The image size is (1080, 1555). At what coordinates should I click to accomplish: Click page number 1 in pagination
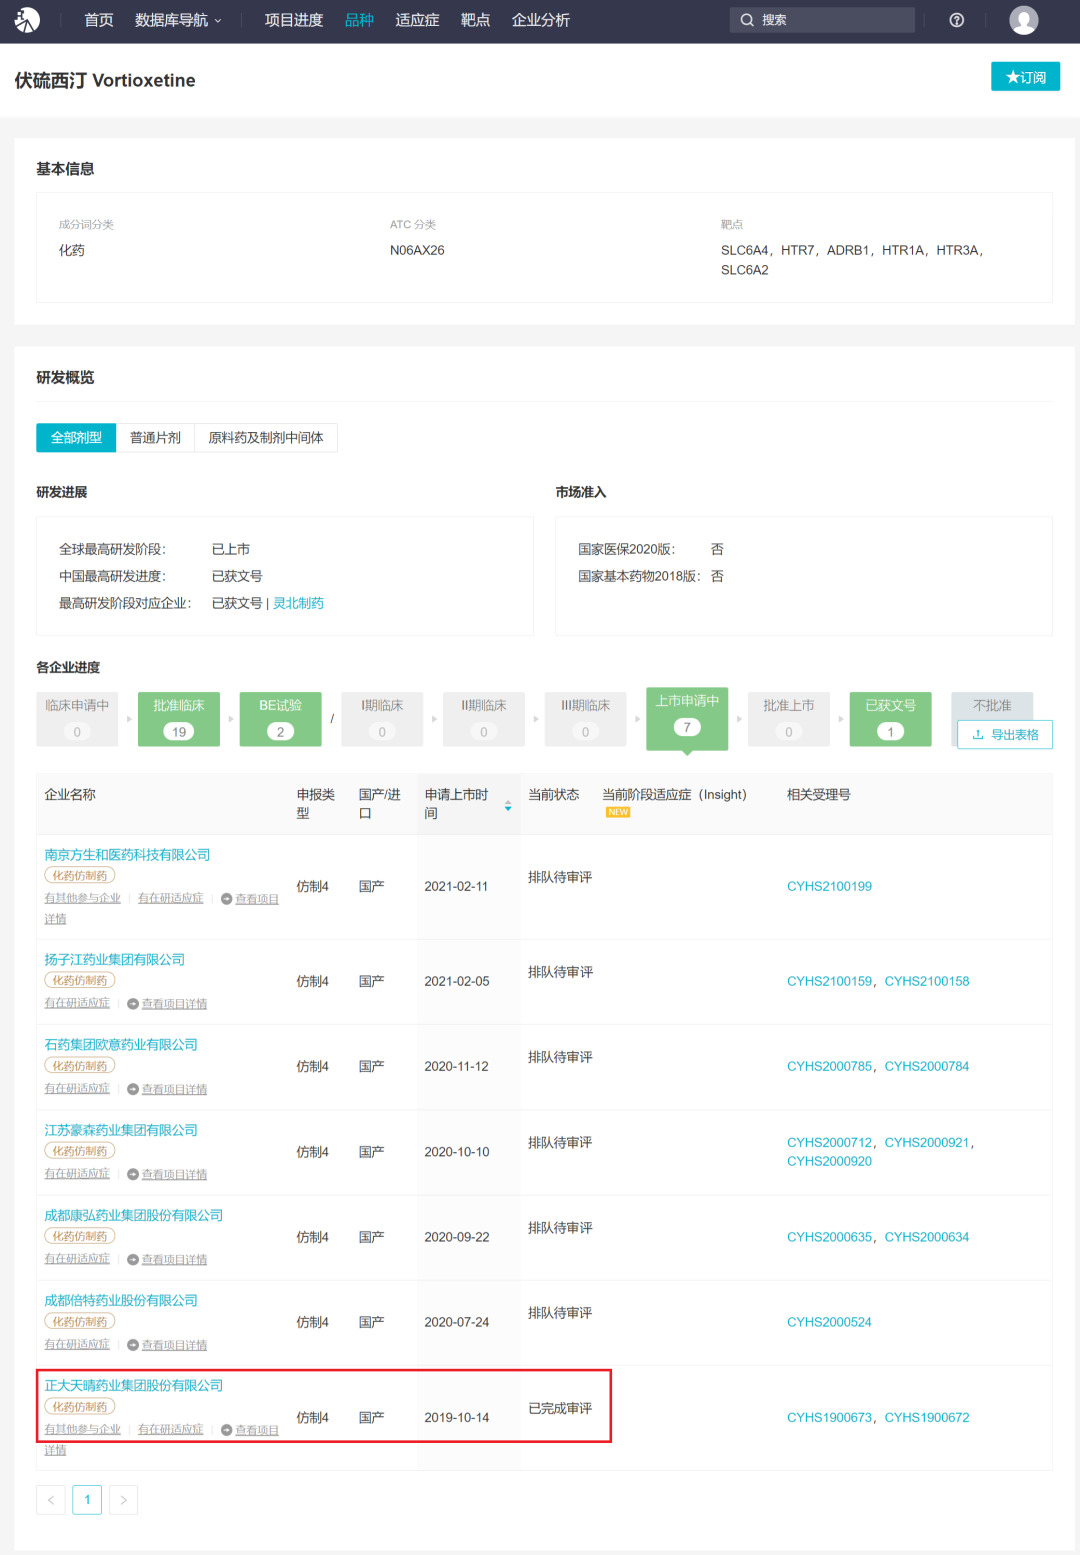tap(87, 1499)
